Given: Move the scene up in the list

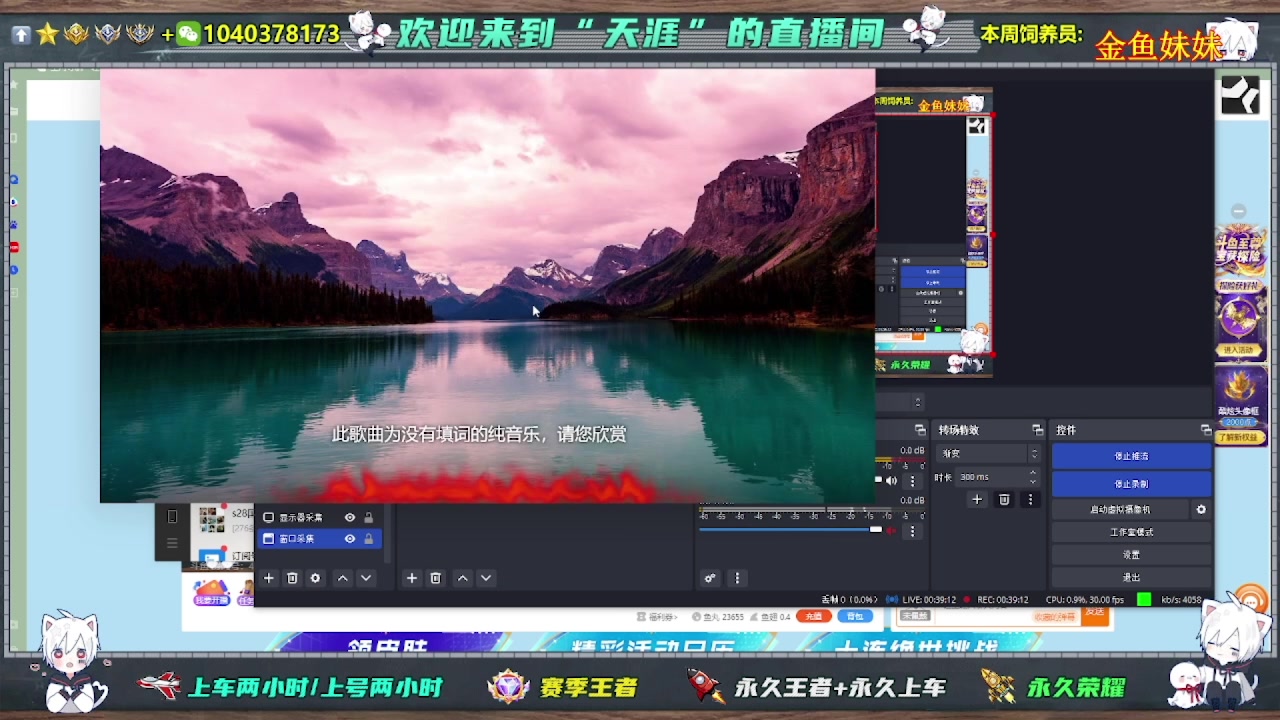Looking at the screenshot, I should 462,578.
